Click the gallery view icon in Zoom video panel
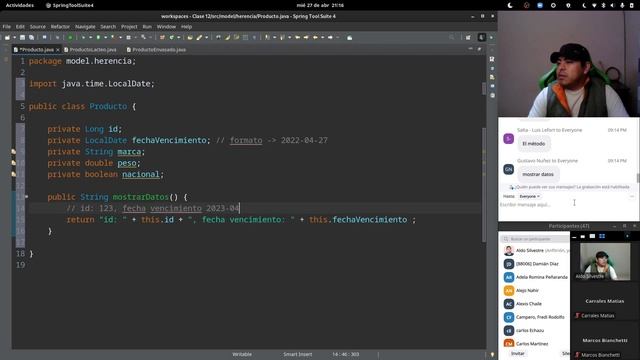 [602, 236]
